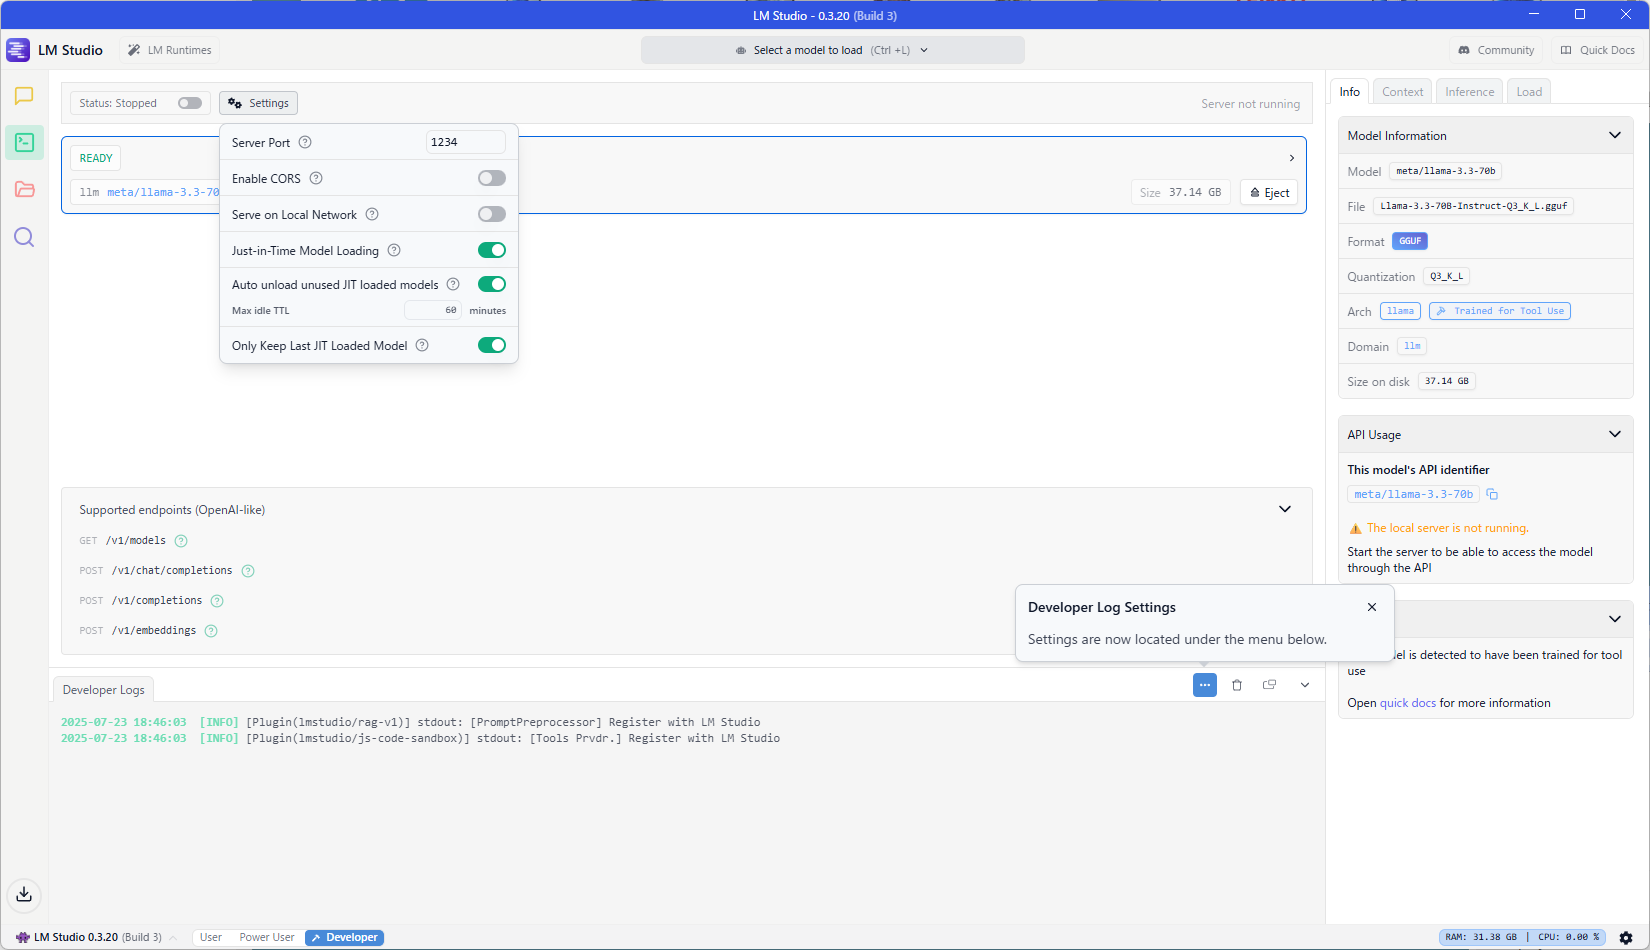Open the Chat section in the sidebar
This screenshot has height=950, width=1650.
[24, 96]
